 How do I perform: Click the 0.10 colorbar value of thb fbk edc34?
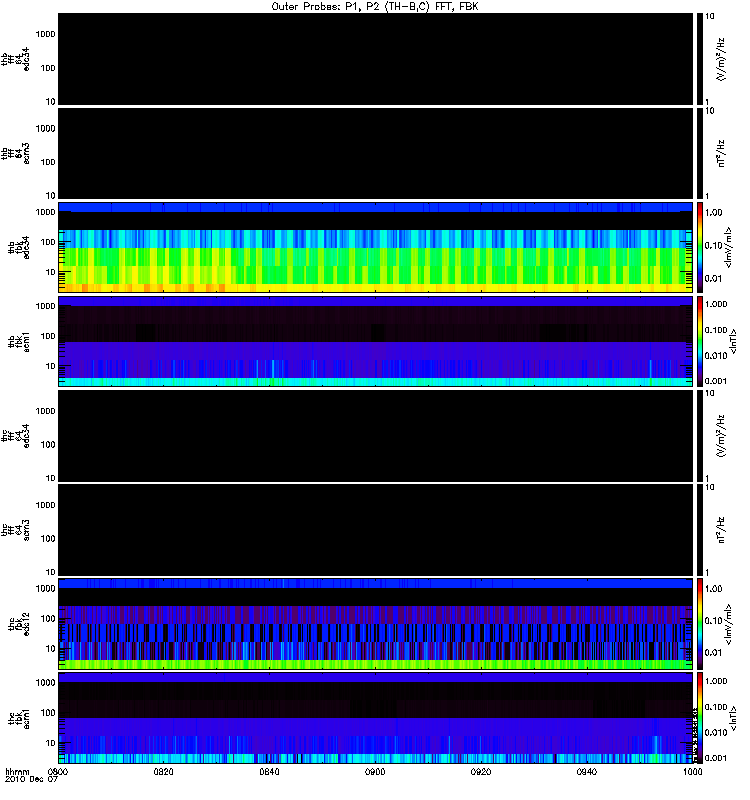point(714,246)
